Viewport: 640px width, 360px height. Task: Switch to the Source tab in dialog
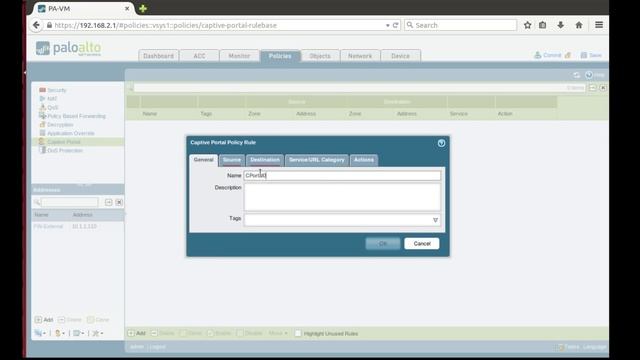point(231,160)
